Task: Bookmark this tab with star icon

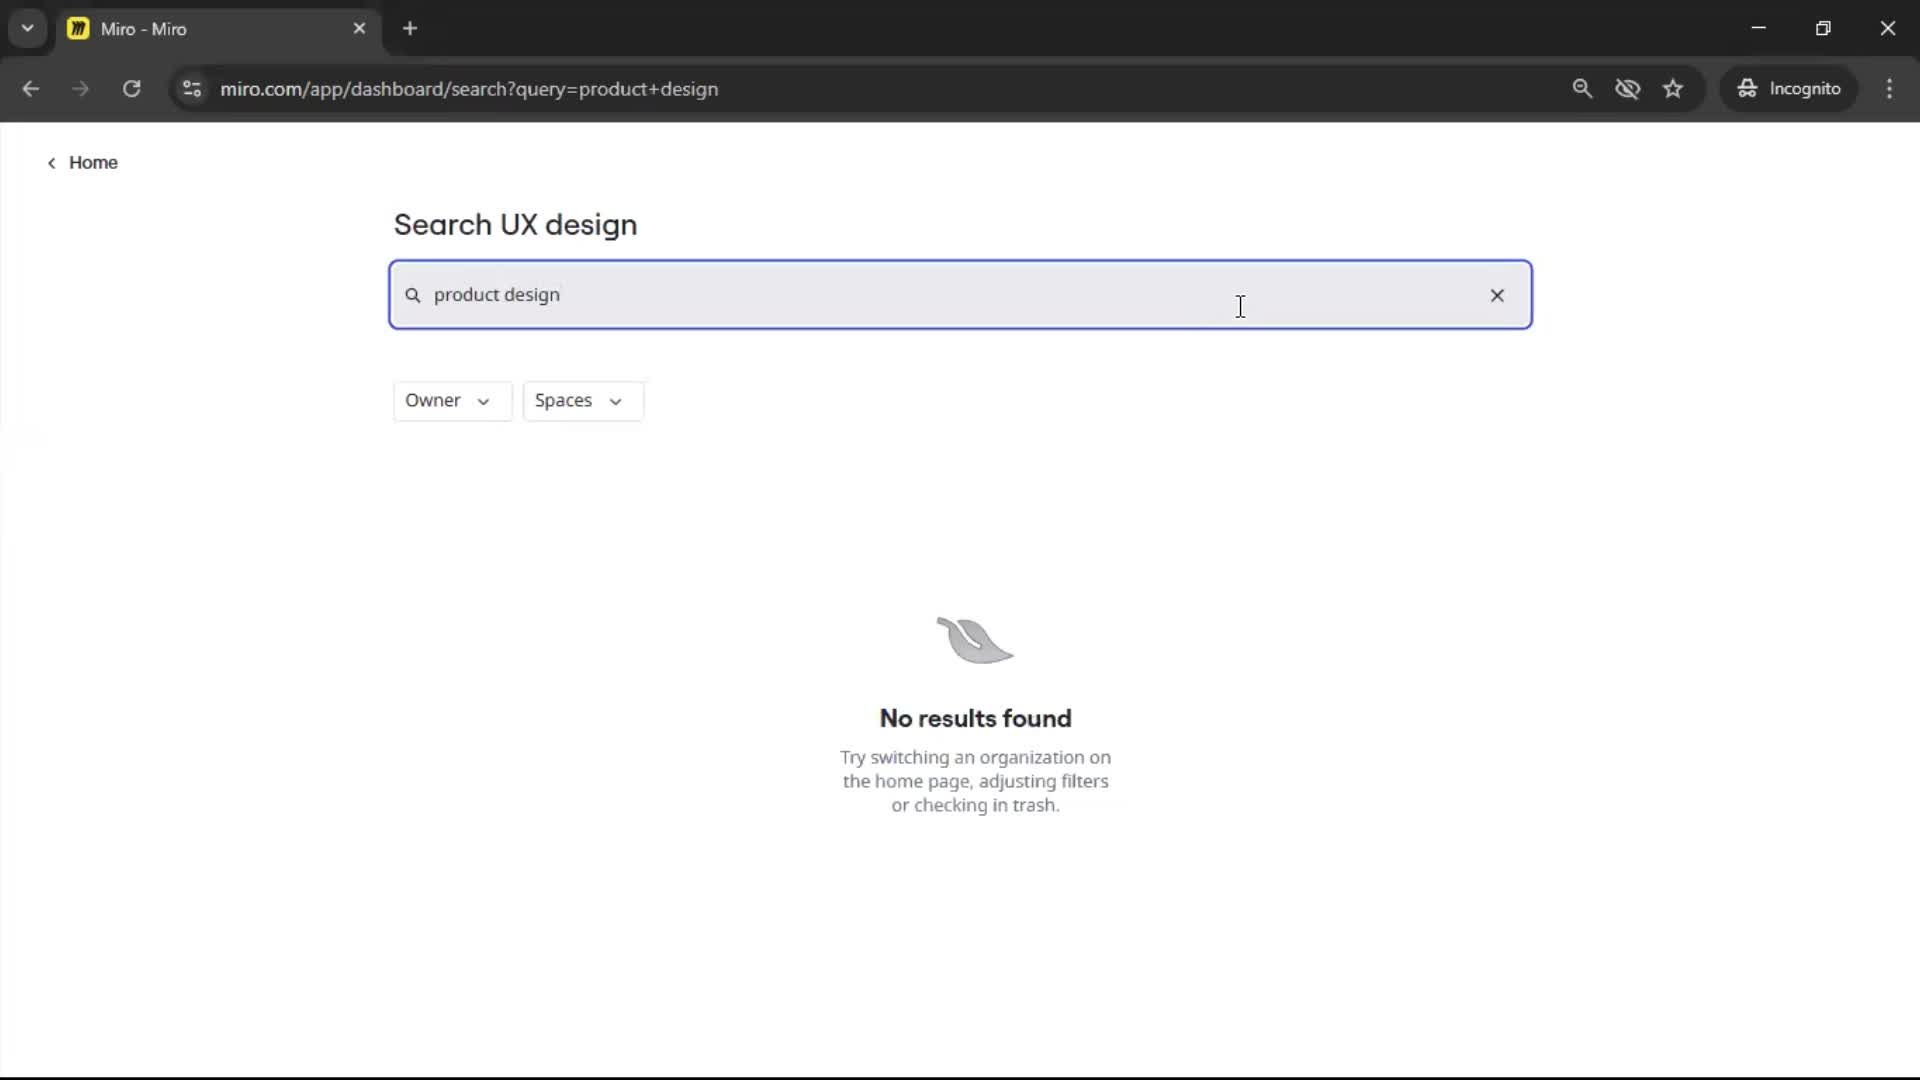Action: click(x=1673, y=88)
